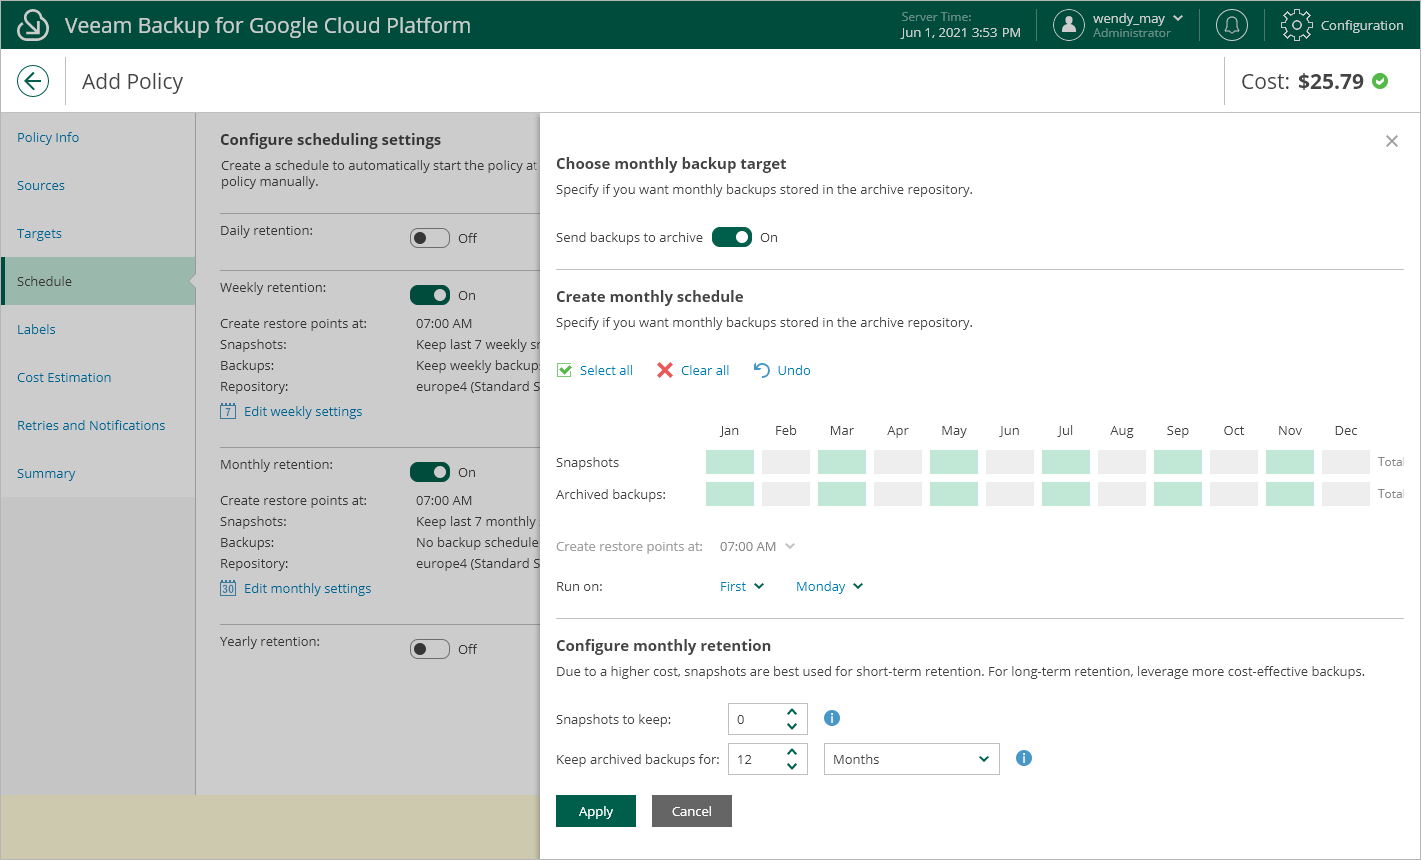Open the Cost Estimation step
Image resolution: width=1421 pixels, height=860 pixels.
[64, 377]
